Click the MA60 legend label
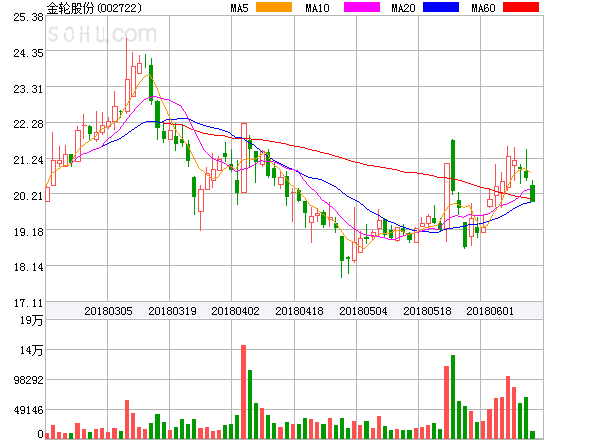The height and width of the screenshot is (440, 600). (483, 8)
